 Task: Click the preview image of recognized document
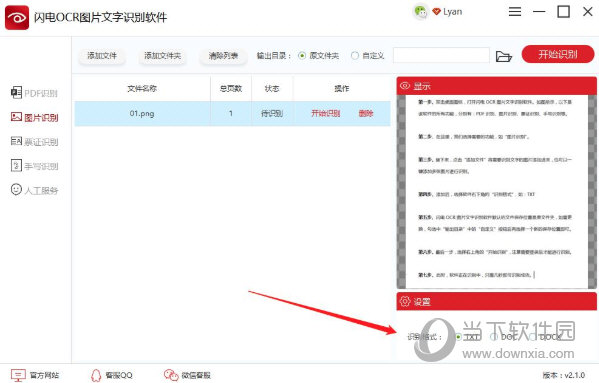(497, 191)
